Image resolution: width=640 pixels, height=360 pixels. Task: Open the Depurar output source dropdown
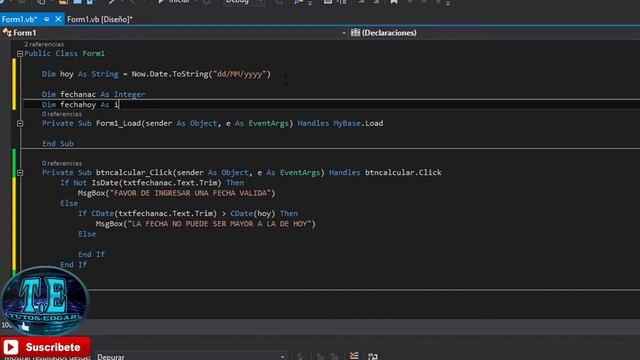pyautogui.click(x=191, y=356)
